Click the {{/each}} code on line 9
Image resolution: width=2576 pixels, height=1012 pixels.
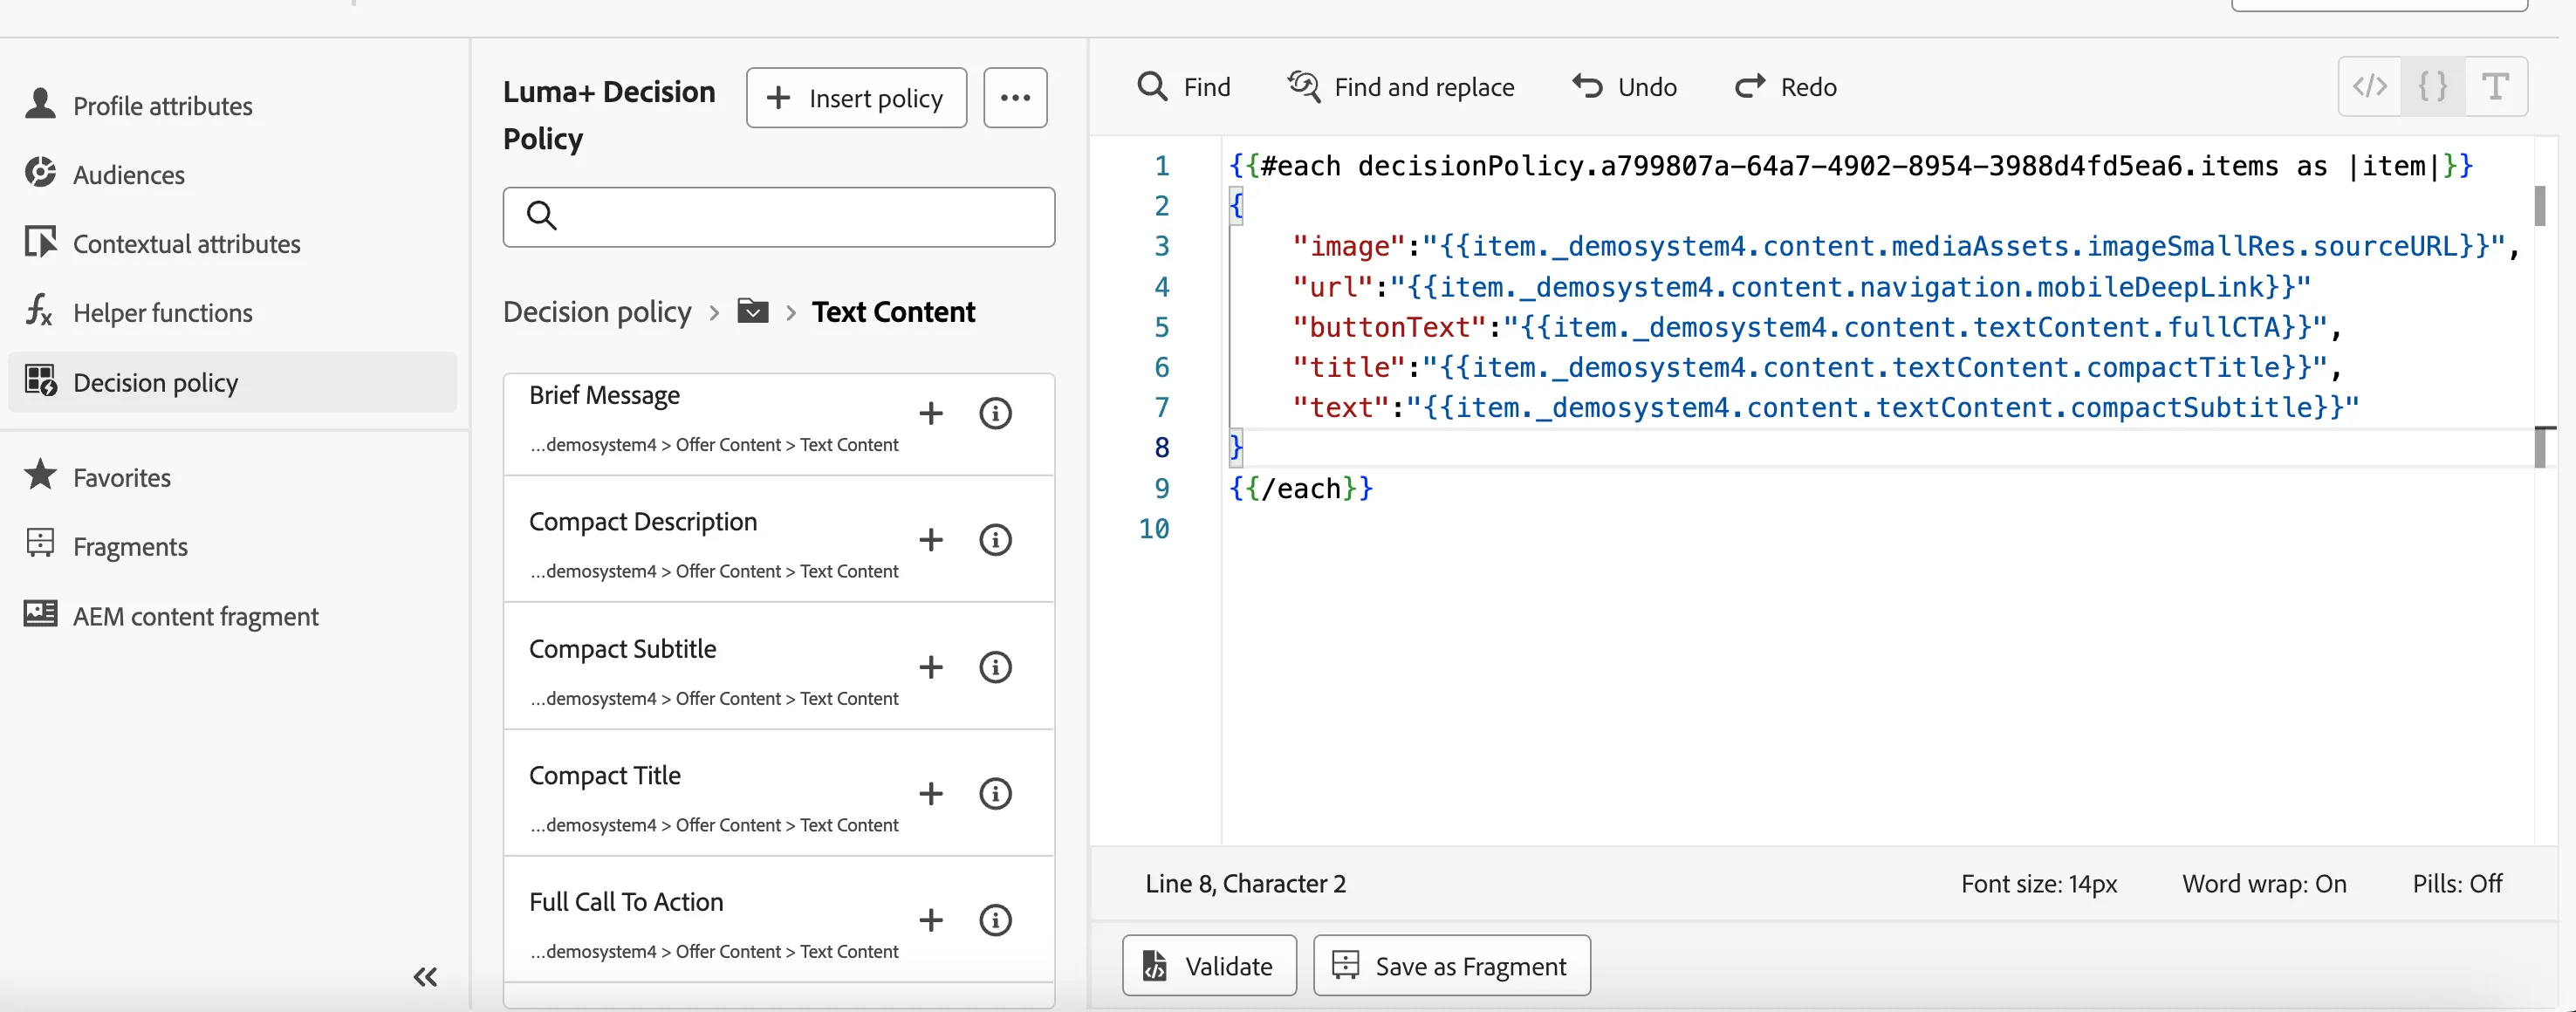[x=1301, y=488]
